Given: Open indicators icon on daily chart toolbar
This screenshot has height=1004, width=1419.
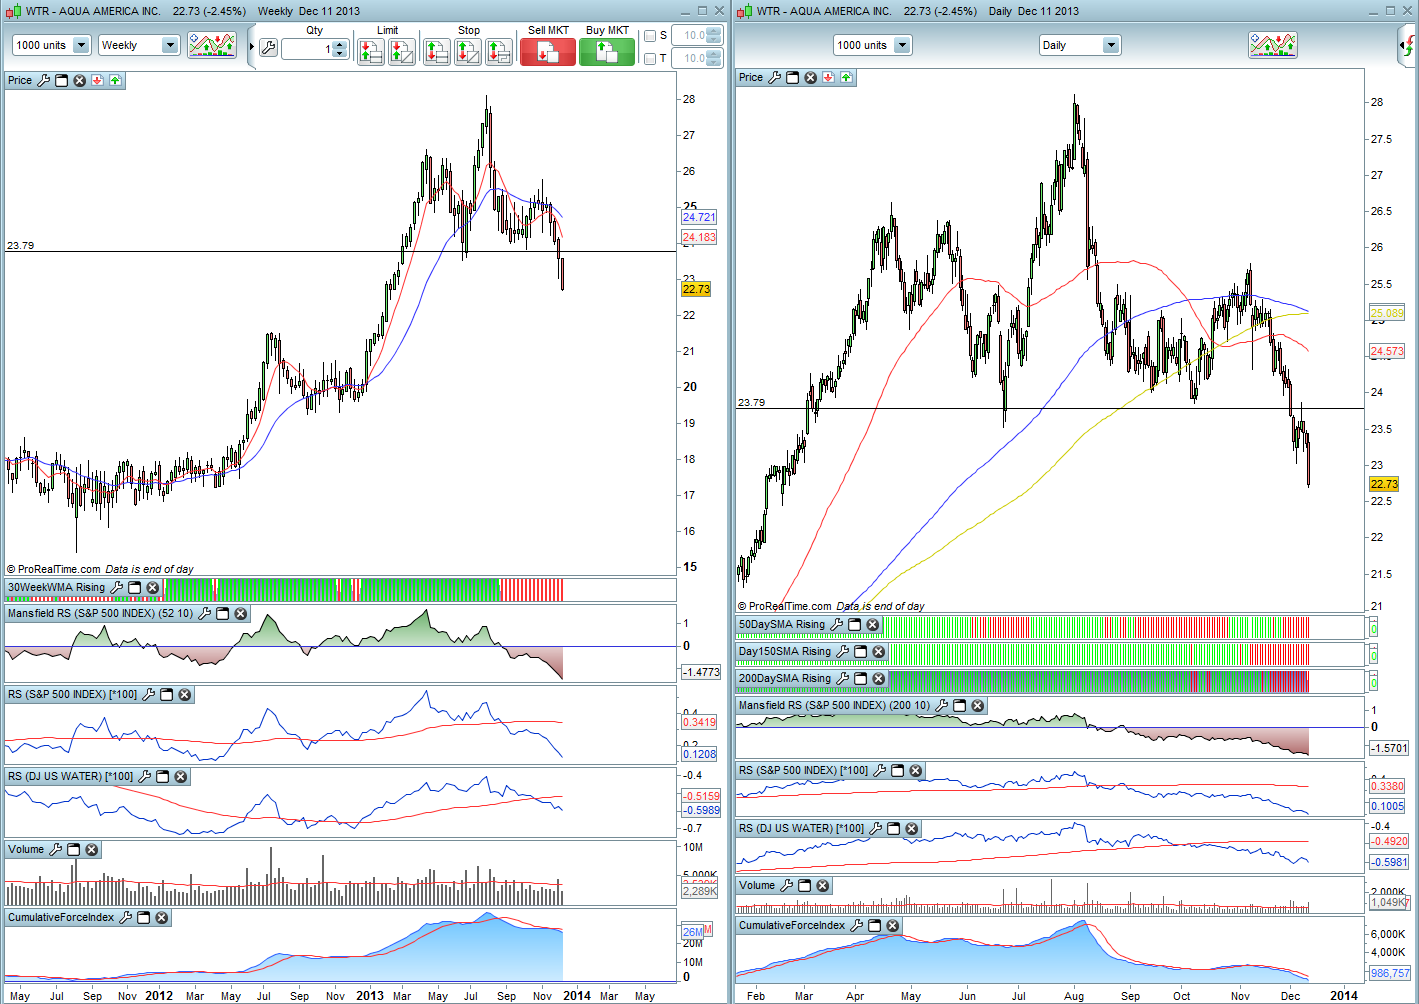Looking at the screenshot, I should (1272, 45).
